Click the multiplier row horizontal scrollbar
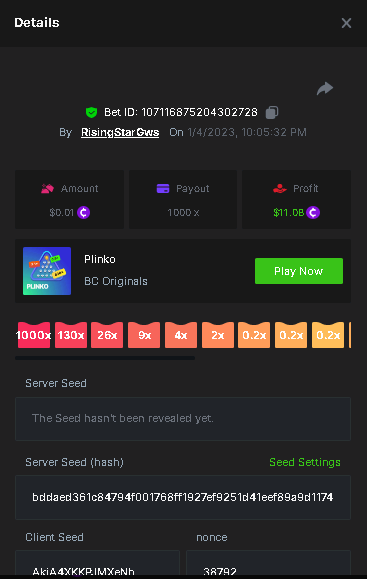This screenshot has height=579, width=367. pyautogui.click(x=105, y=358)
